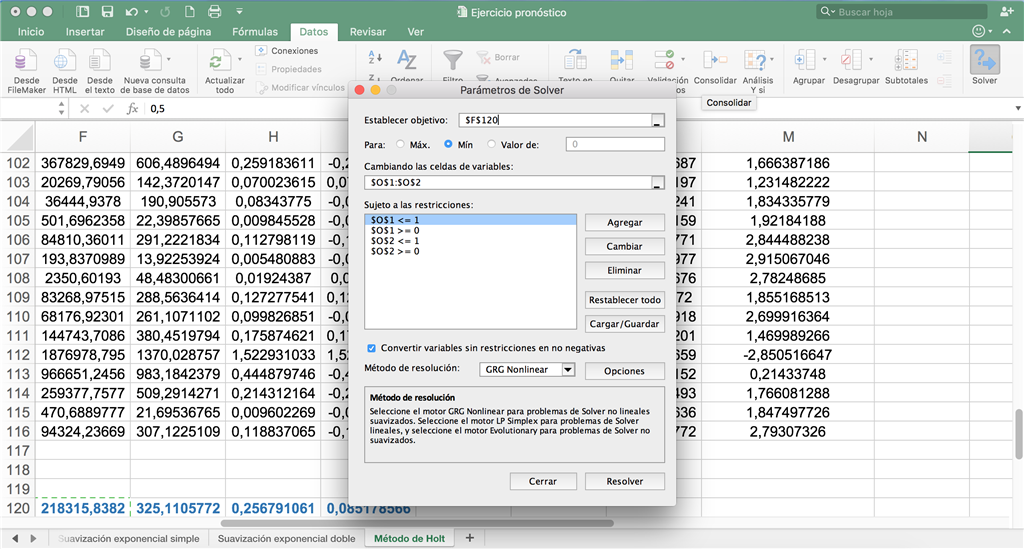Select the $O$2 <= 1 constraint row
Screen dimensions: 1024x549
click(394, 240)
